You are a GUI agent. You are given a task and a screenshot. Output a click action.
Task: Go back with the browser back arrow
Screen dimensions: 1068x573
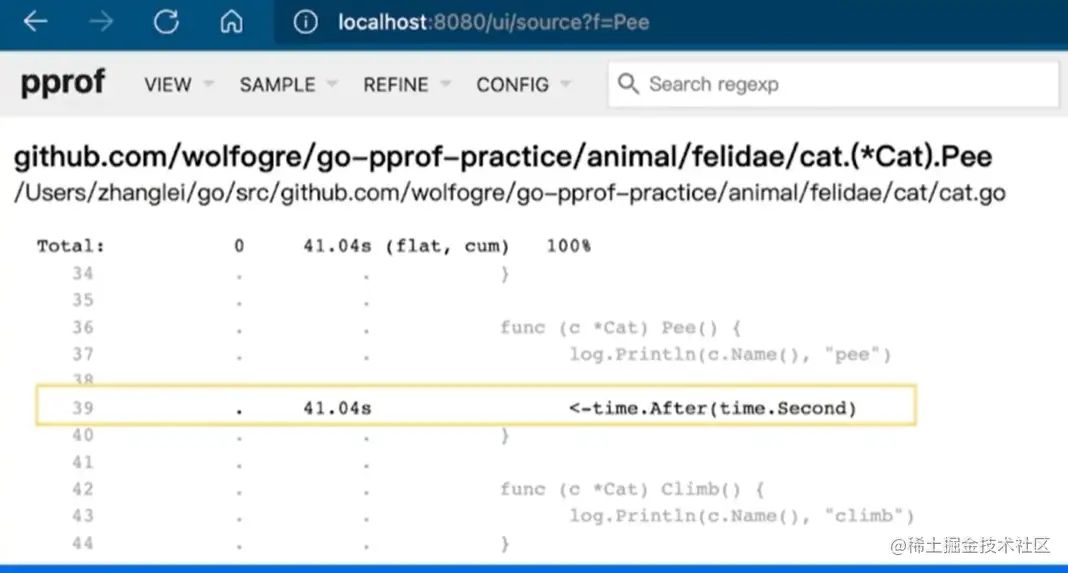point(35,22)
